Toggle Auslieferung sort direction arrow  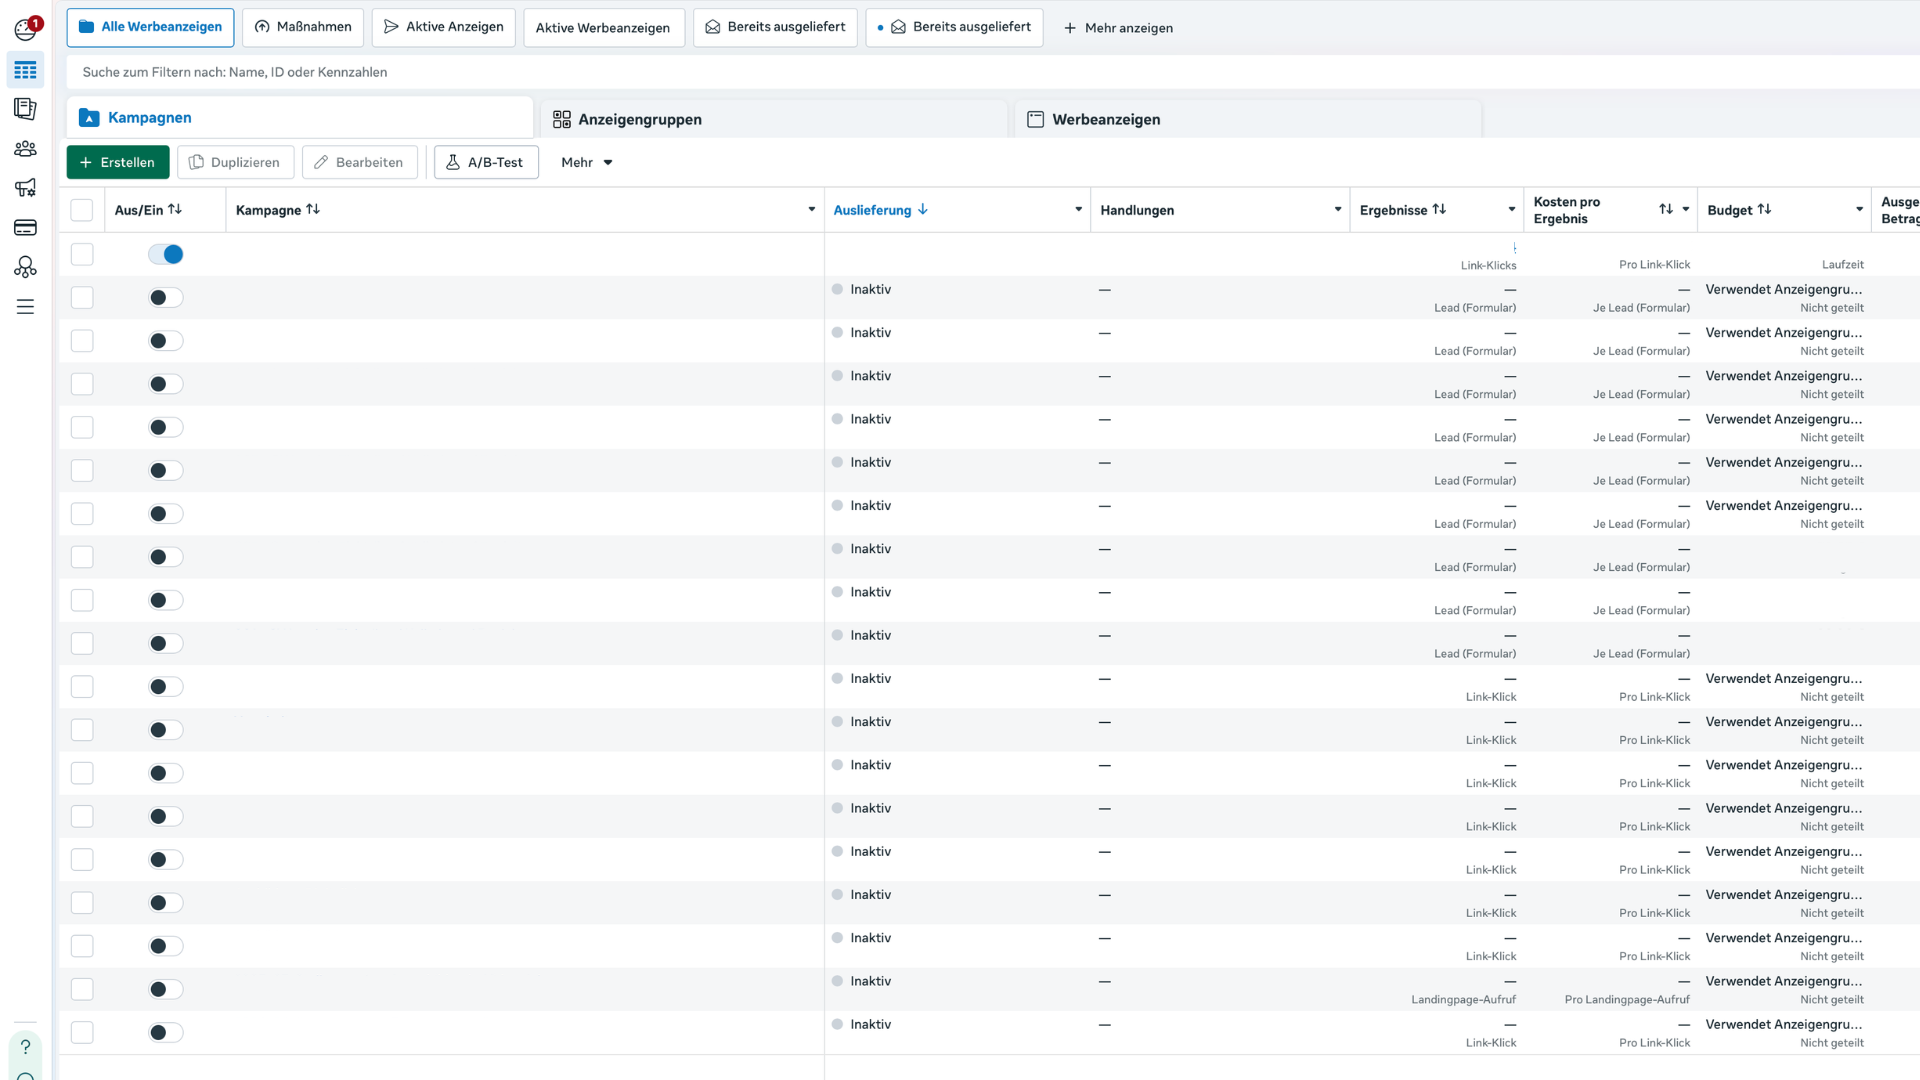(x=923, y=210)
